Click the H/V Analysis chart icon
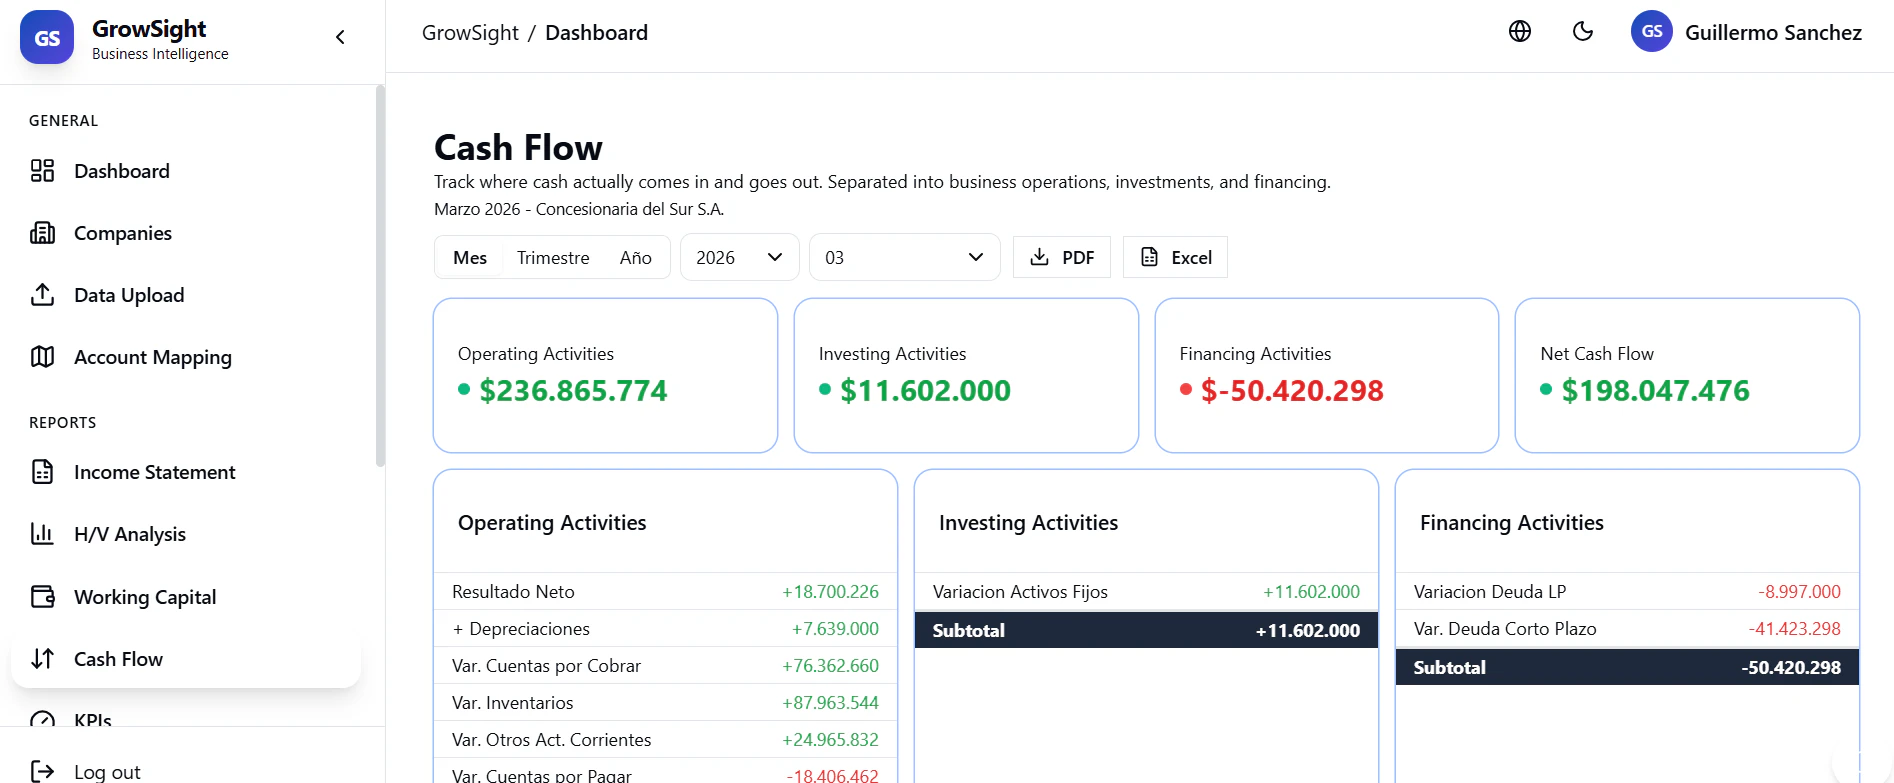This screenshot has height=783, width=1894. tap(42, 534)
